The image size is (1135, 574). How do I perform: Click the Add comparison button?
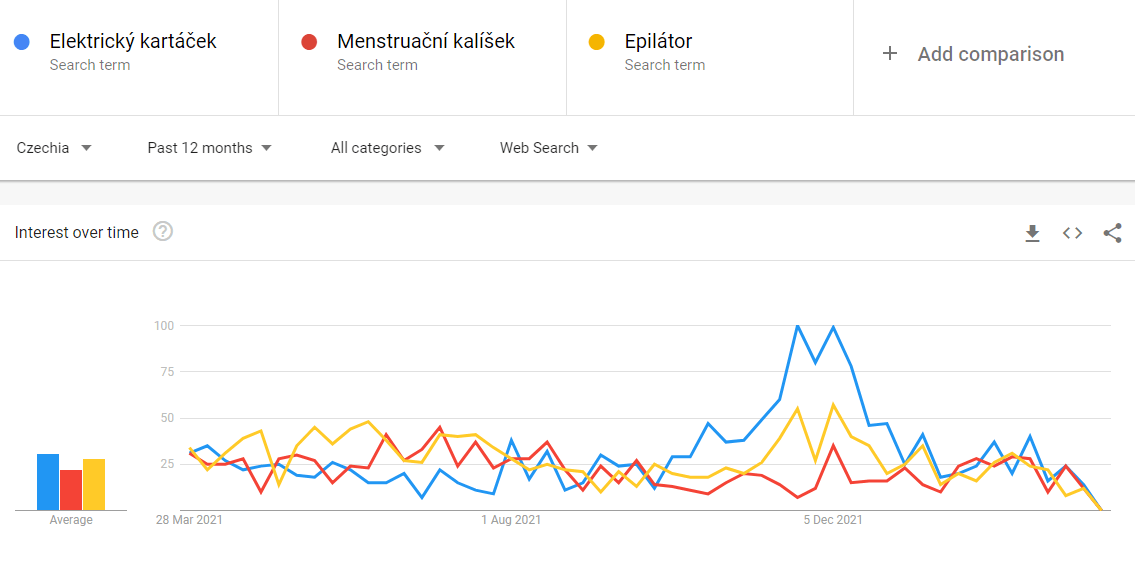990,54
